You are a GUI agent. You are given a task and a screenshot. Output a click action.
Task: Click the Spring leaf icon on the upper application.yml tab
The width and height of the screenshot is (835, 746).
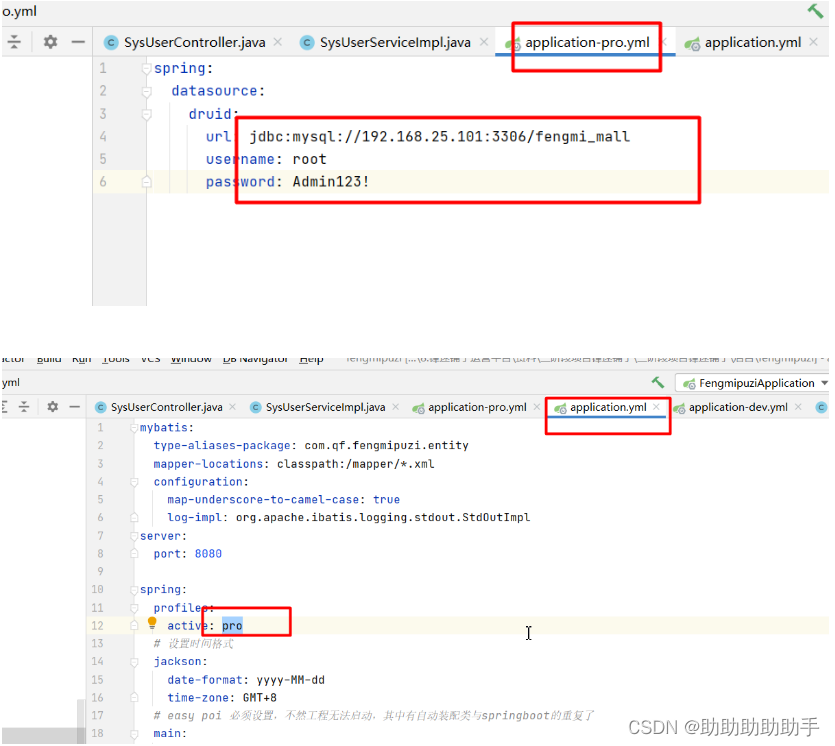coord(692,44)
